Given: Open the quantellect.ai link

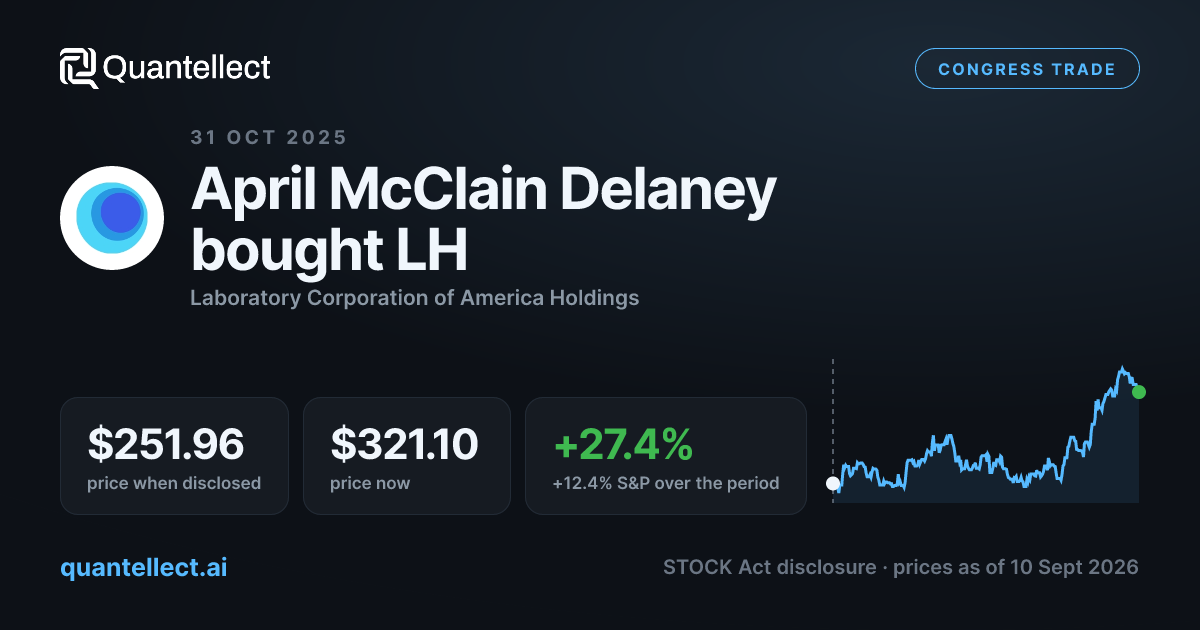Looking at the screenshot, I should [x=144, y=567].
